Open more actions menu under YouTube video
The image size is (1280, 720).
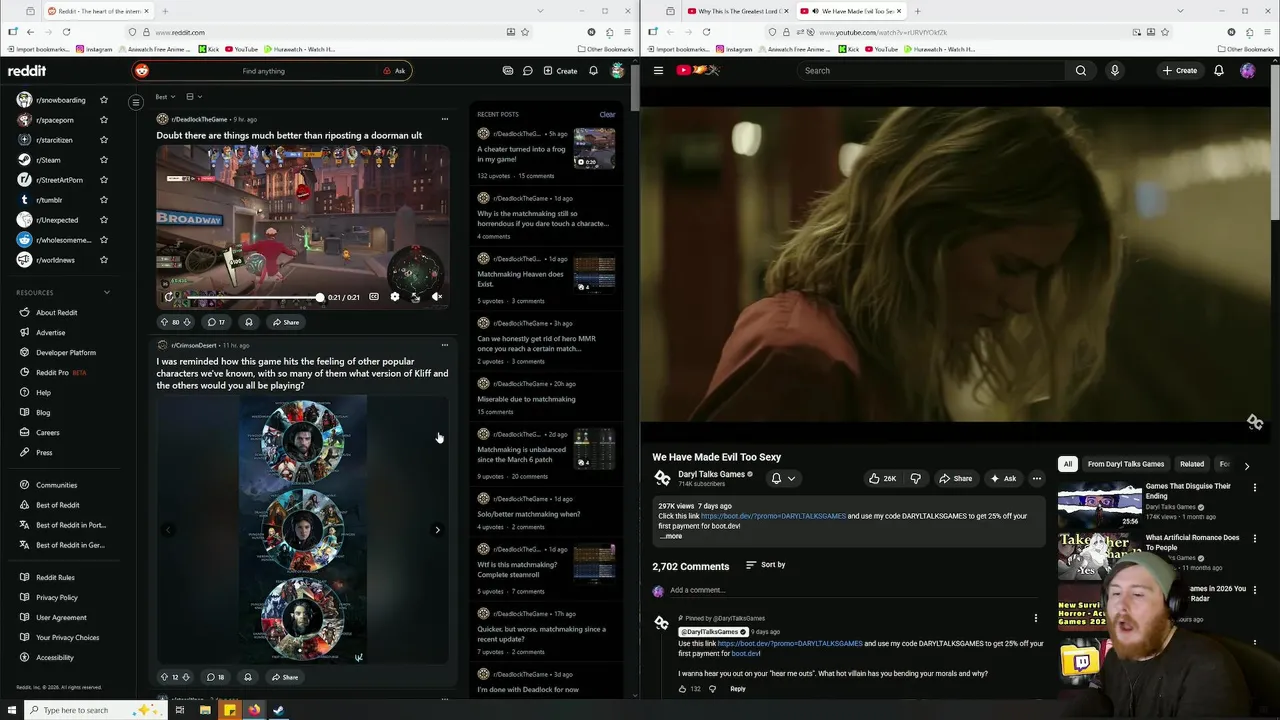(x=1037, y=478)
